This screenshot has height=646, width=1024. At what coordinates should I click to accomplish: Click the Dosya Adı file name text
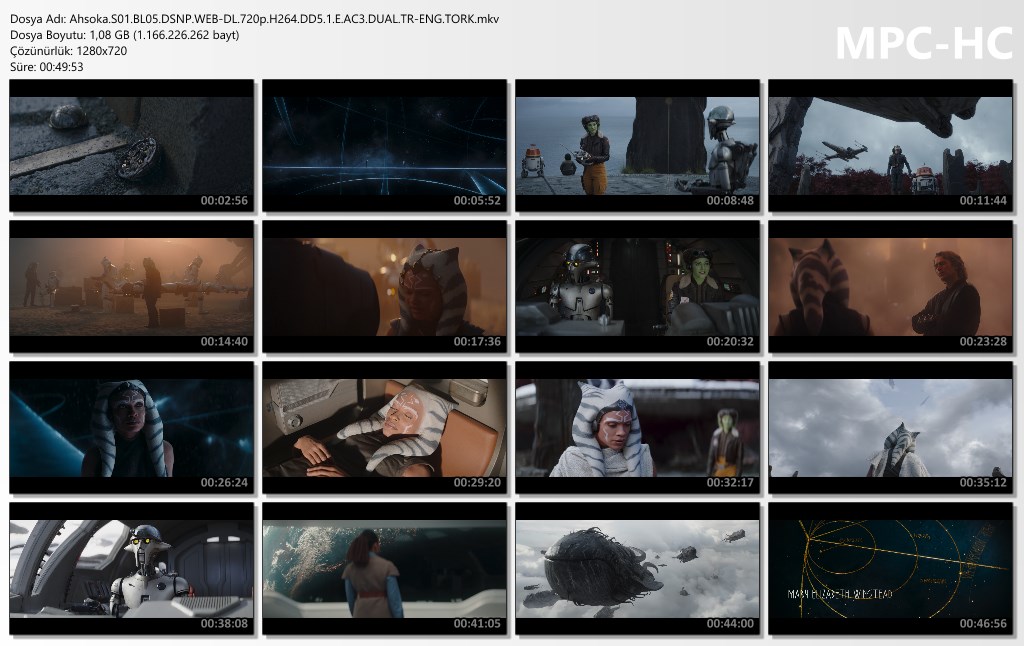pos(255,19)
